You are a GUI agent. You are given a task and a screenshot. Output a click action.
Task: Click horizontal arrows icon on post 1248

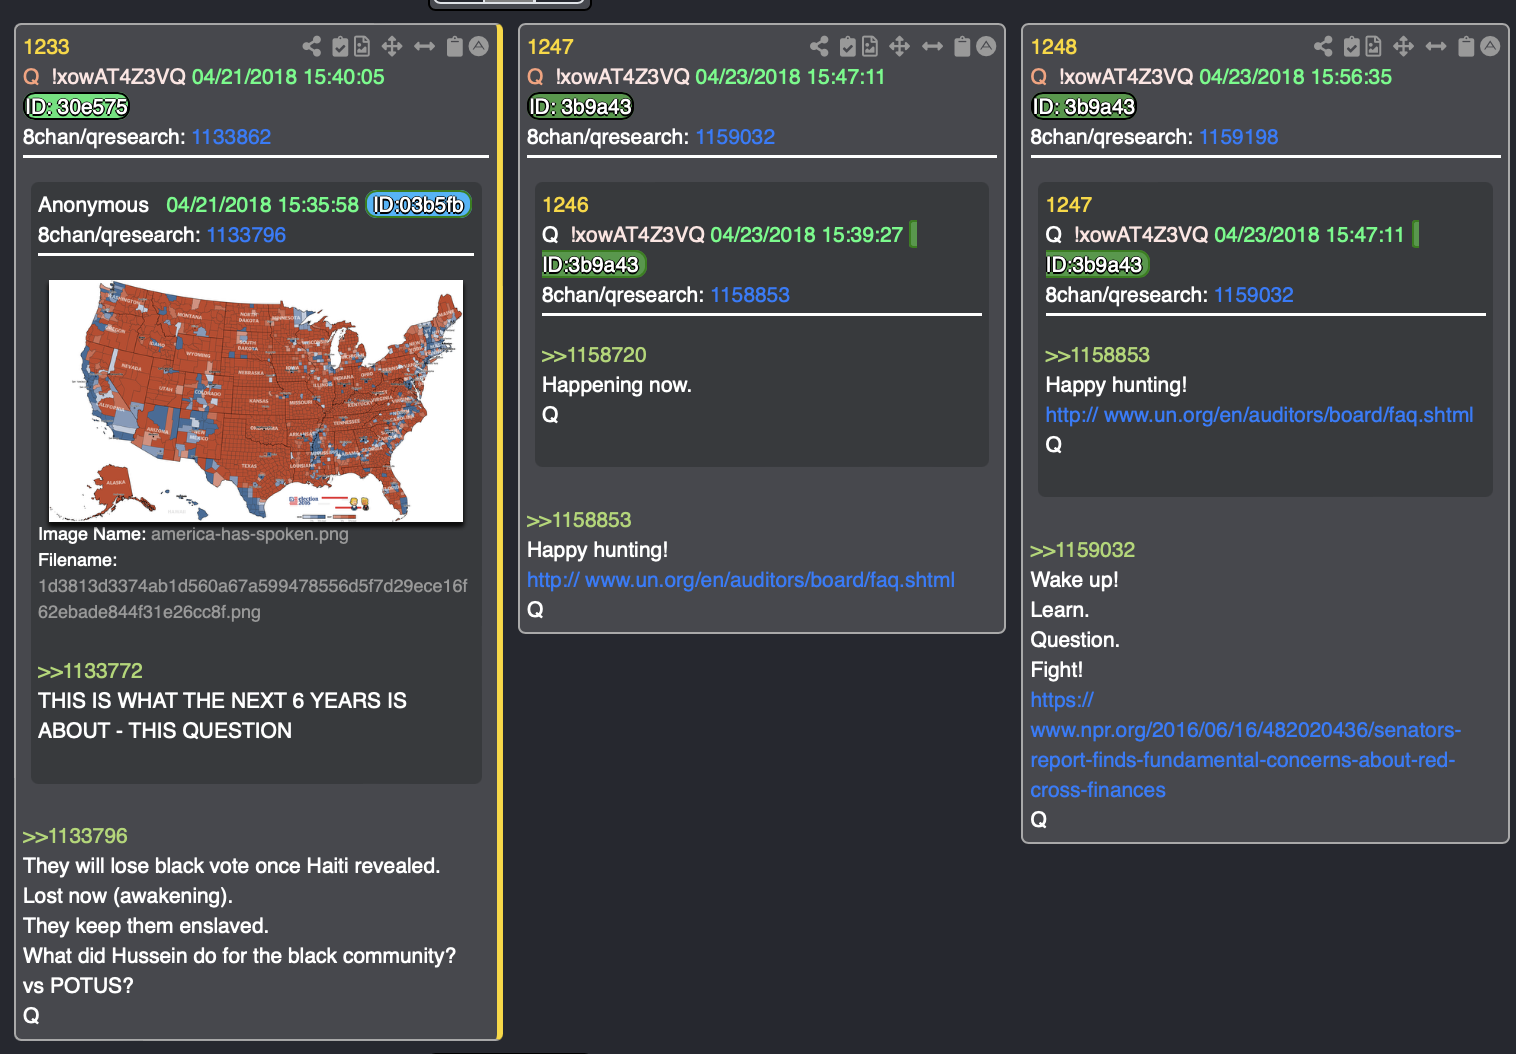click(1436, 46)
